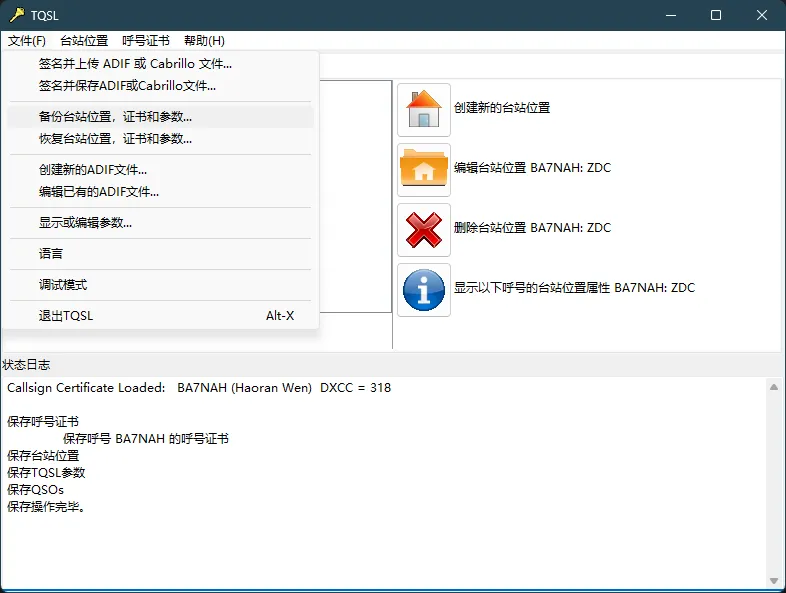786x593 pixels.
Task: Select 创建新的ADIF文件 menu item
Action: click(x=93, y=170)
